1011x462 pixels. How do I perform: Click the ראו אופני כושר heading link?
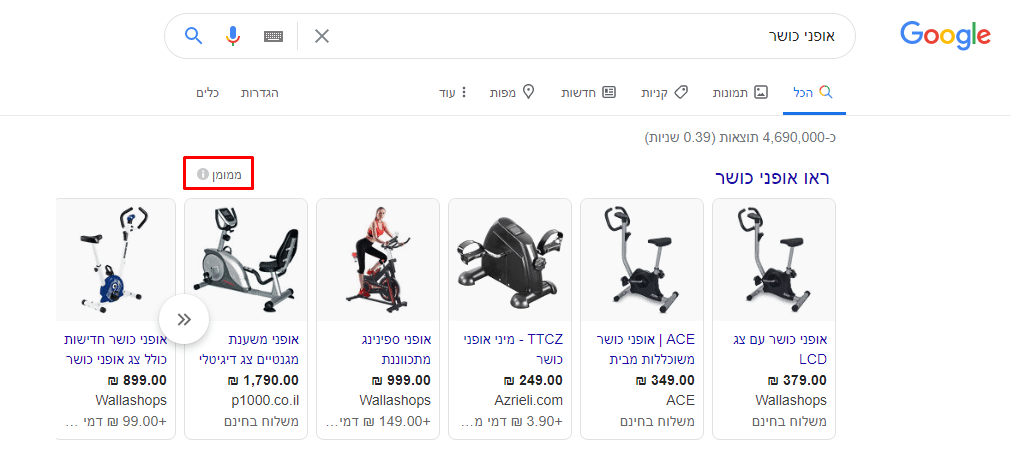(772, 178)
